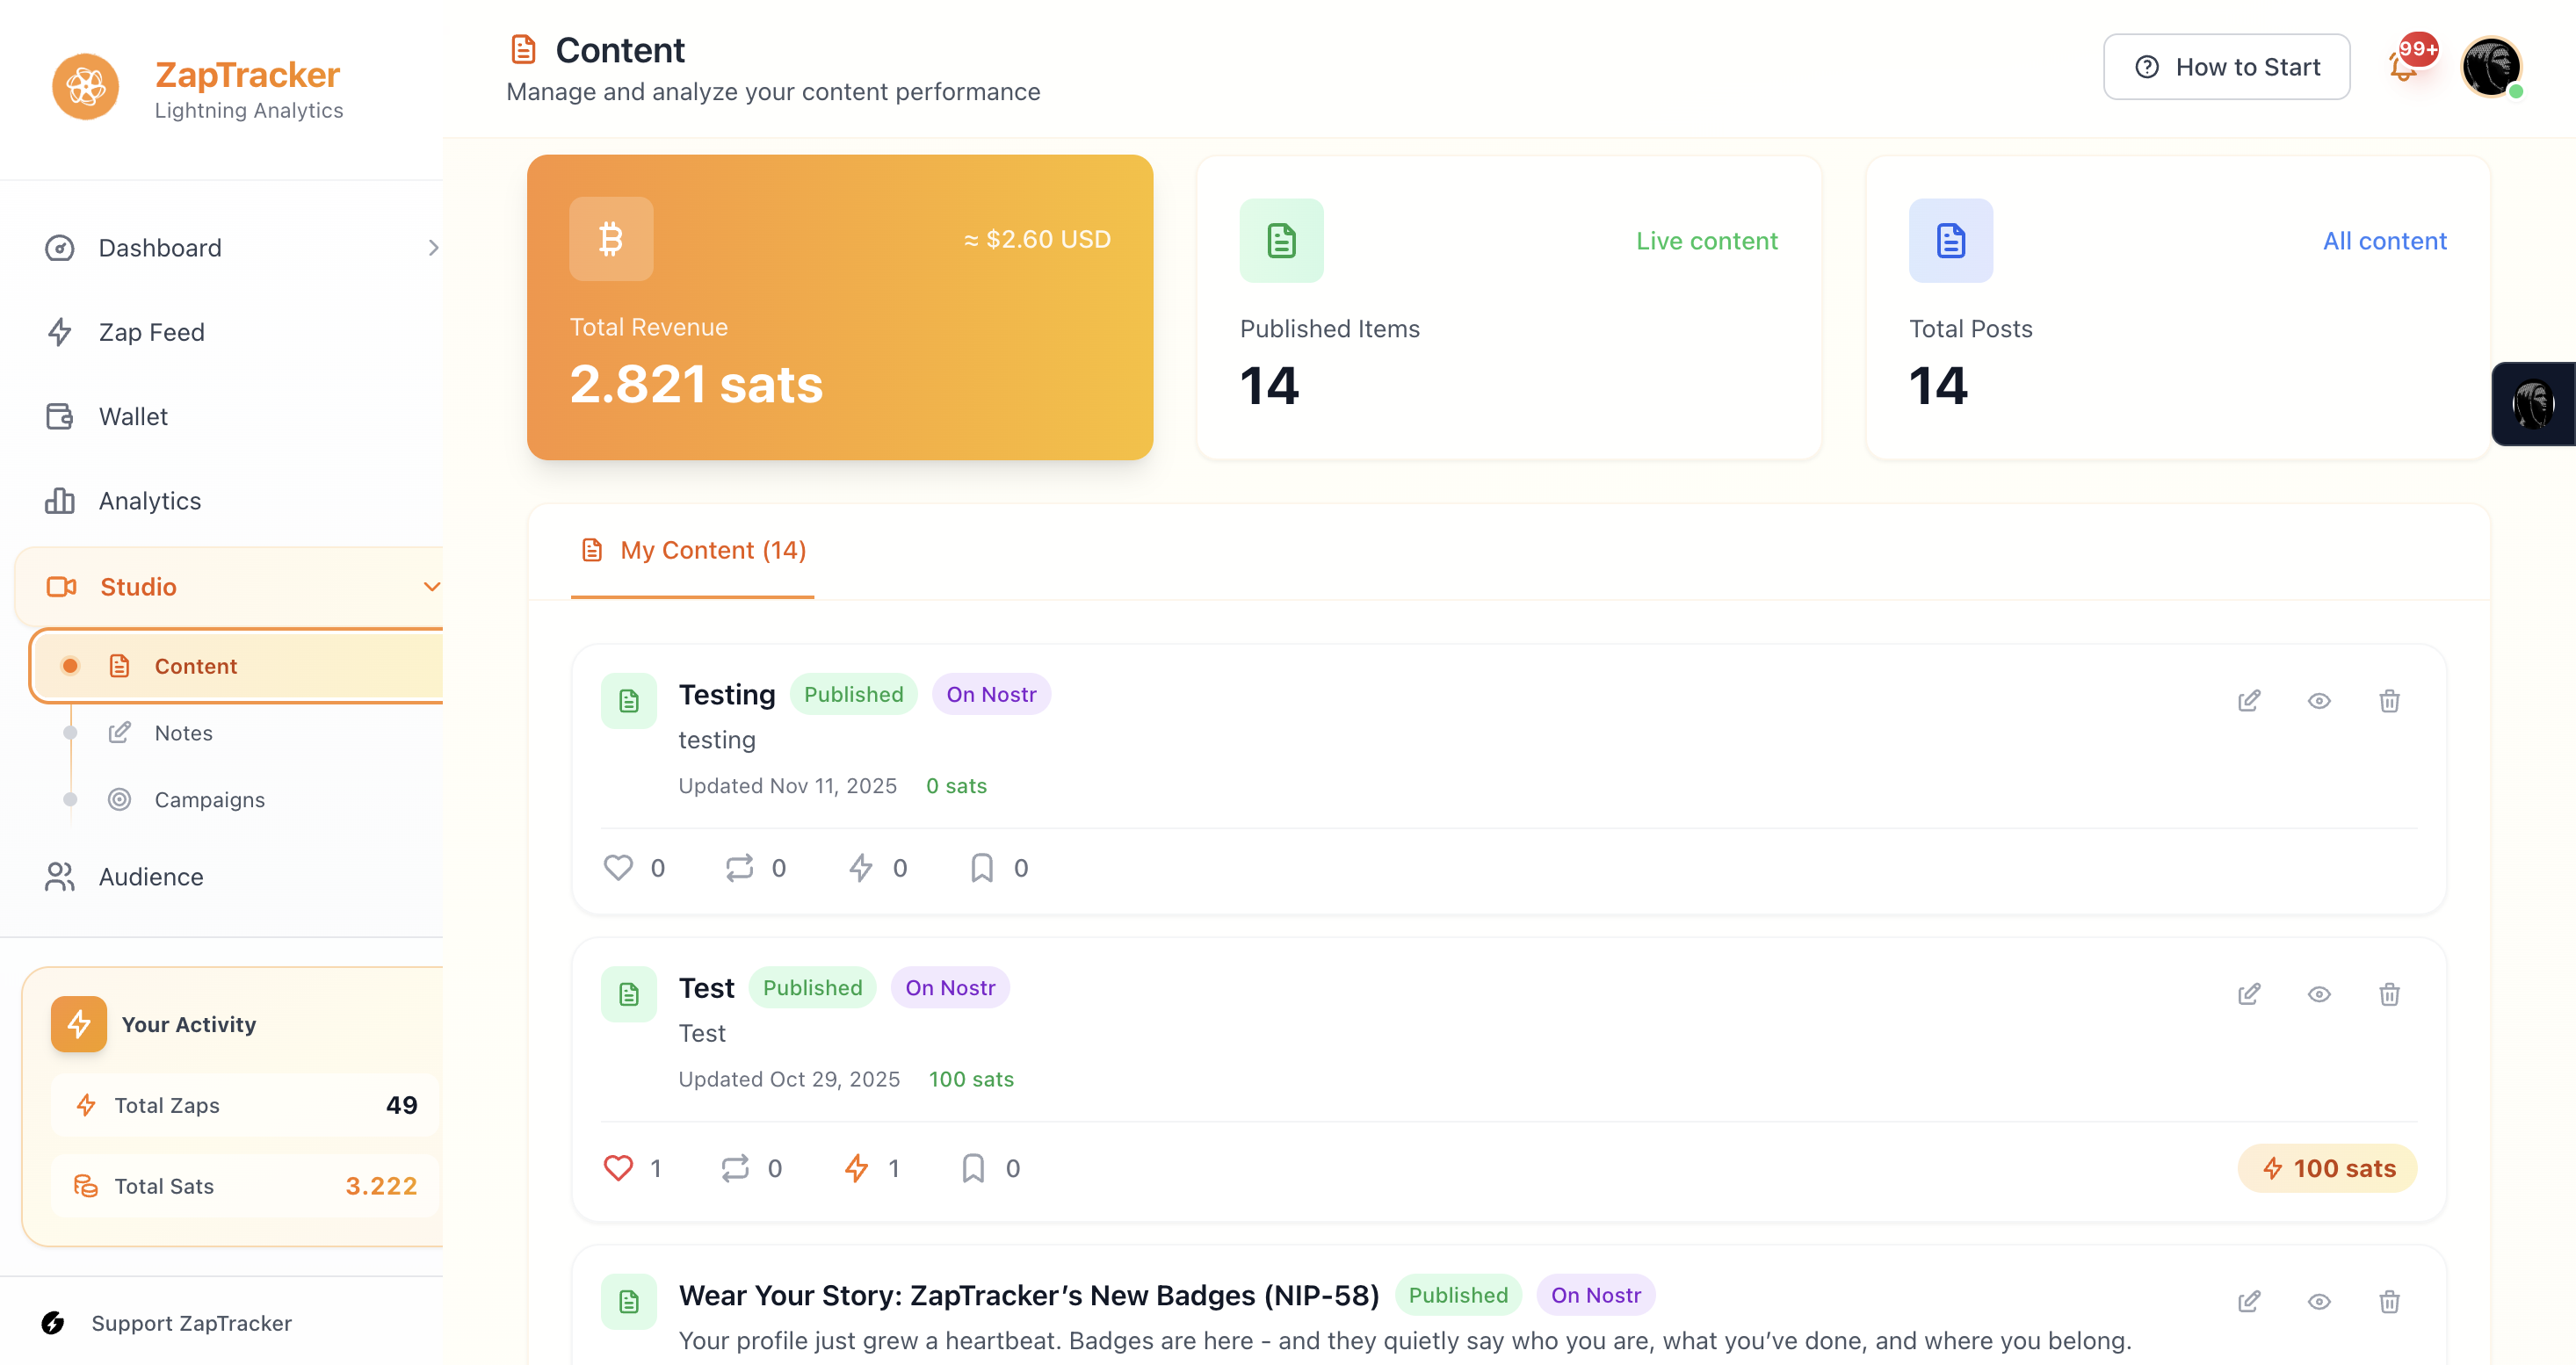Select Content under the Studio menu
The height and width of the screenshot is (1365, 2576).
click(x=196, y=665)
